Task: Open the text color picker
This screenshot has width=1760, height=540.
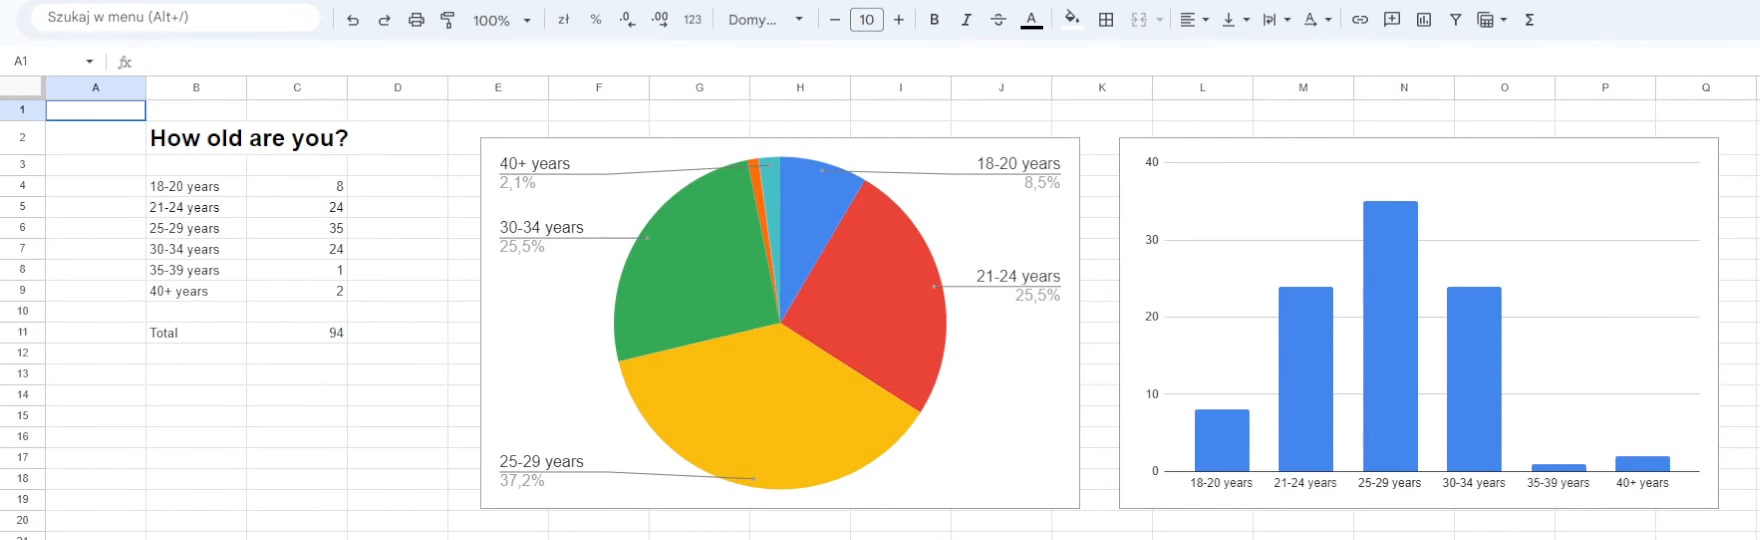Action: click(1031, 20)
